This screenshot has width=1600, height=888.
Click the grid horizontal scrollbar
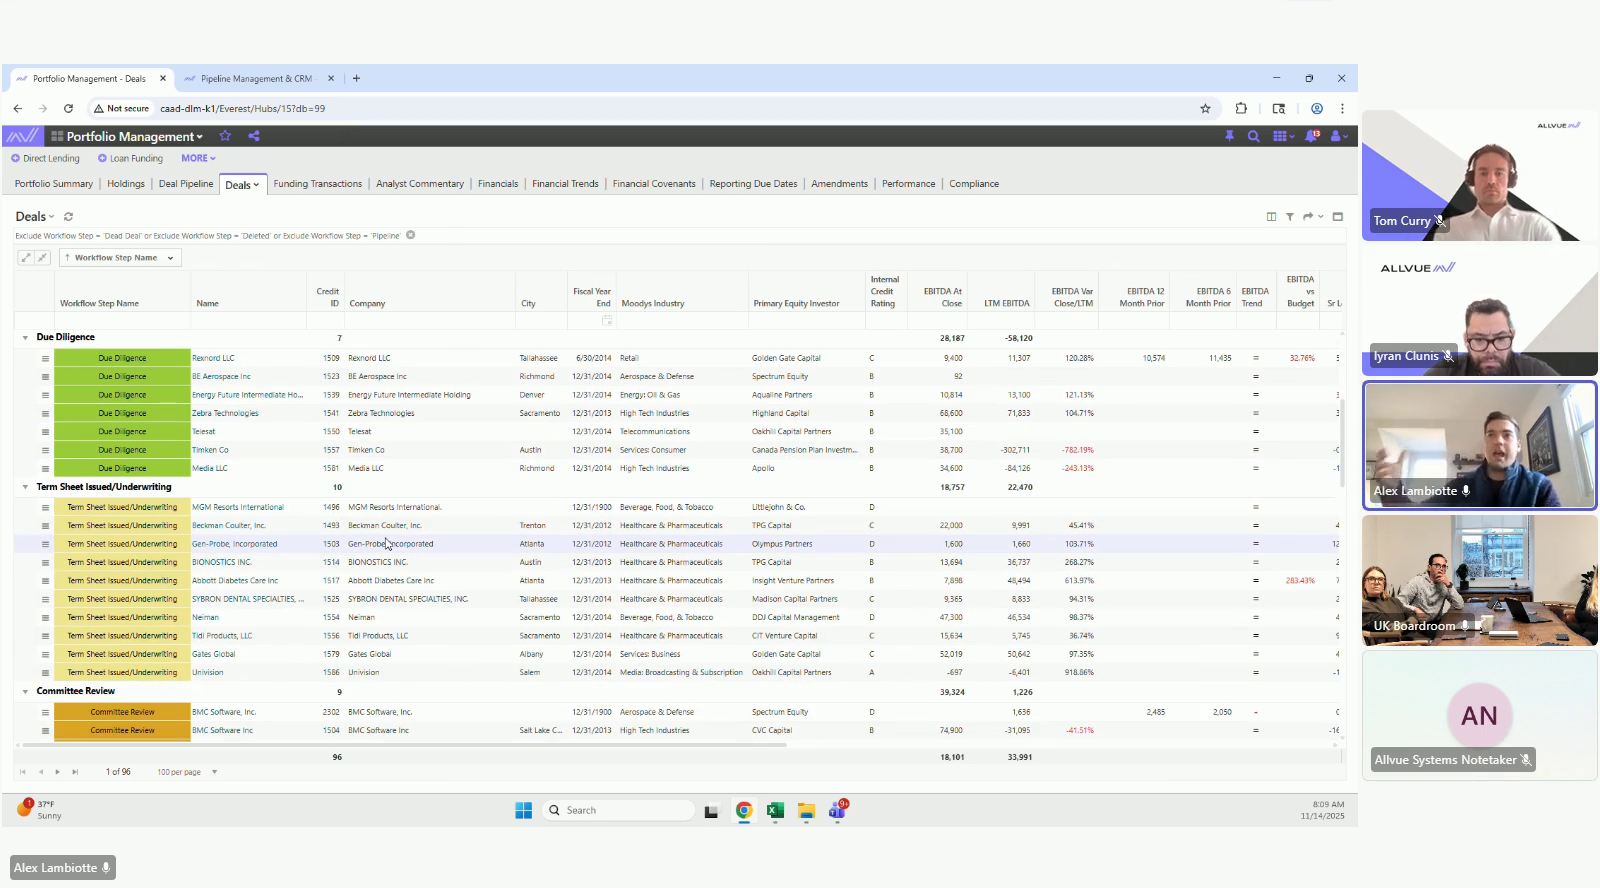point(405,744)
